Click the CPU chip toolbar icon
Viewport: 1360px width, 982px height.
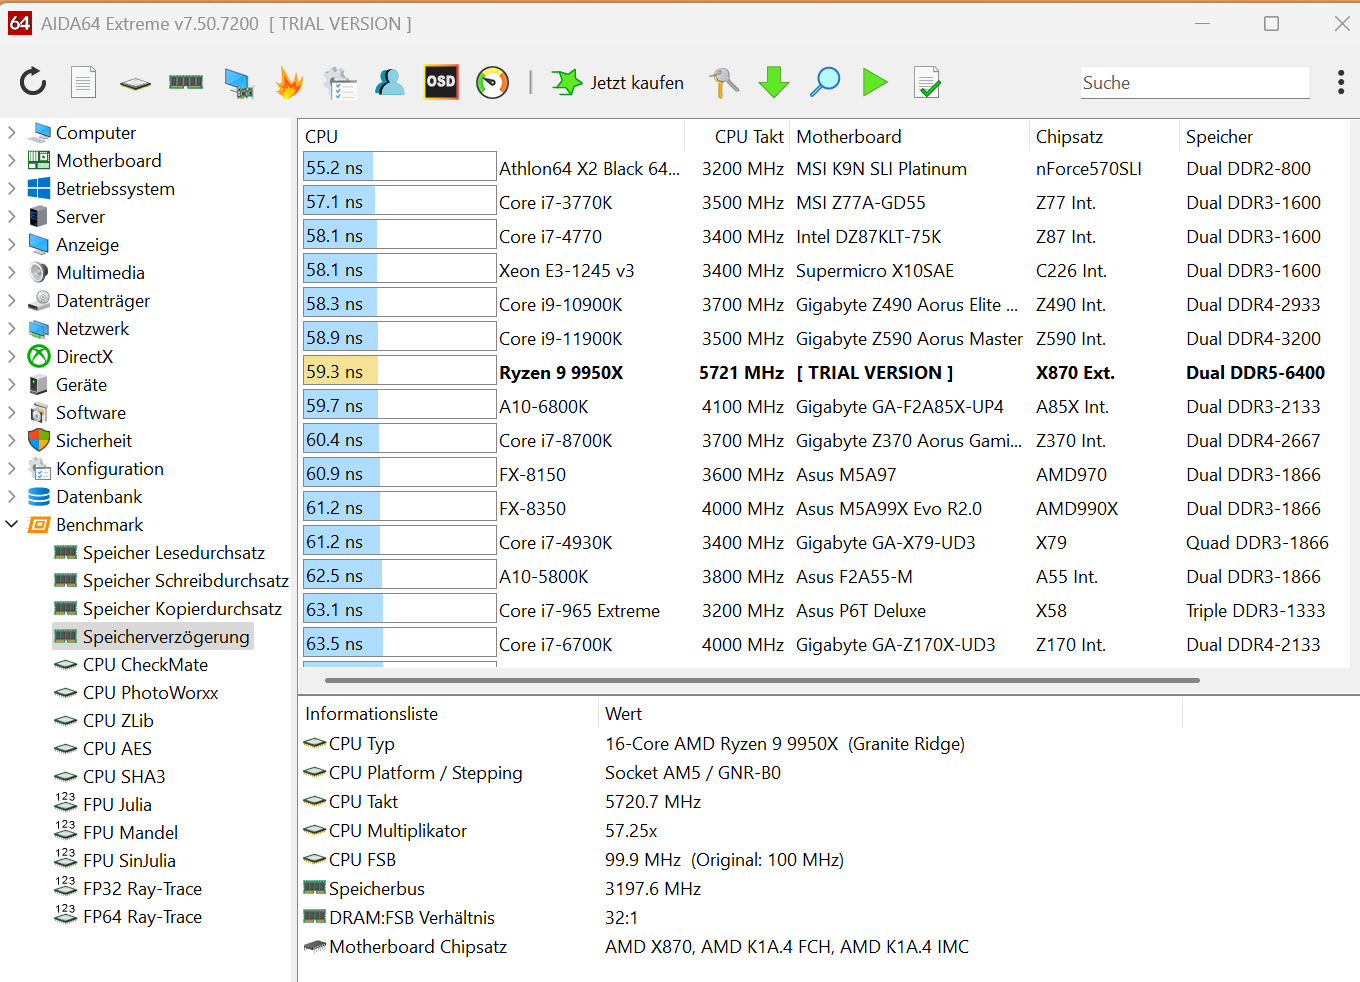[x=135, y=83]
